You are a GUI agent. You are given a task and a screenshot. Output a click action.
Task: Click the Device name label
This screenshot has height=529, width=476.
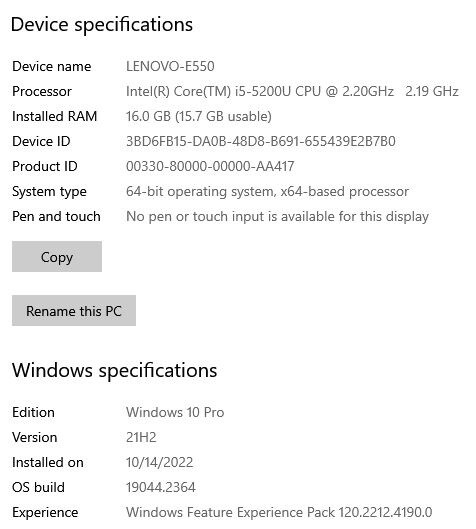tap(52, 66)
